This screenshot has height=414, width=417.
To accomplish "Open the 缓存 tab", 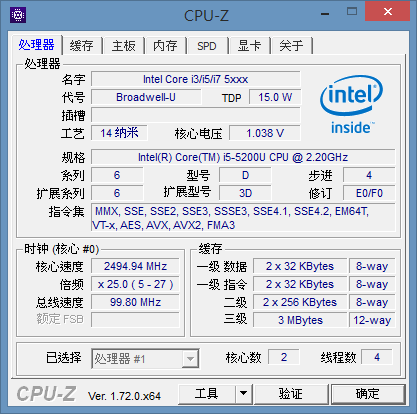I will pyautogui.click(x=81, y=45).
